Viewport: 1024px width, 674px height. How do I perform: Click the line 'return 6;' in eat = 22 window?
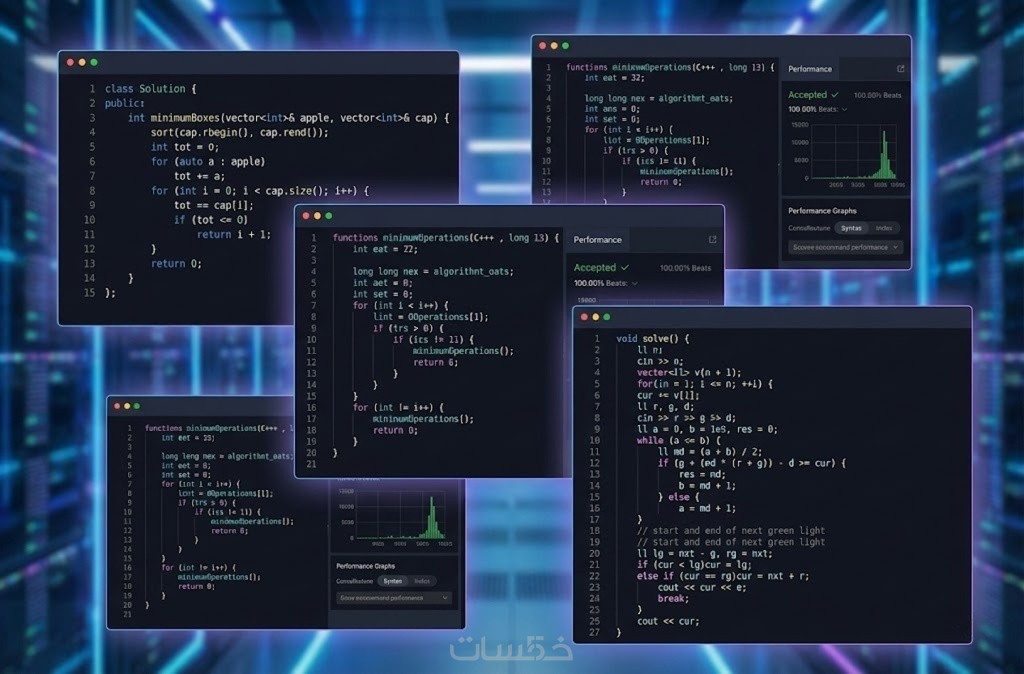click(436, 362)
